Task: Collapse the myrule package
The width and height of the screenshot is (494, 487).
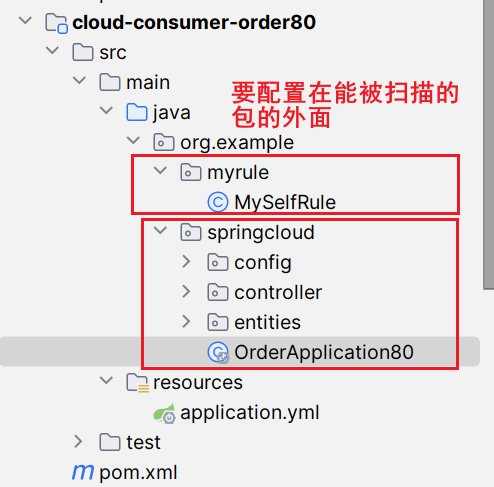Action: pyautogui.click(x=160, y=171)
